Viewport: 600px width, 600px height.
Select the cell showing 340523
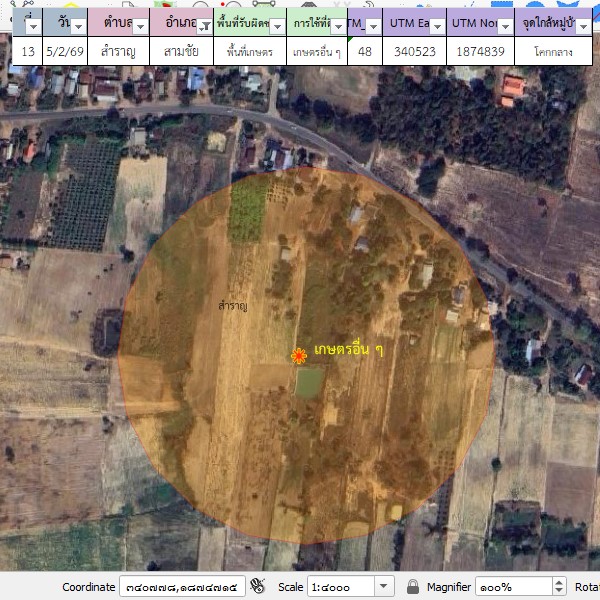click(414, 51)
